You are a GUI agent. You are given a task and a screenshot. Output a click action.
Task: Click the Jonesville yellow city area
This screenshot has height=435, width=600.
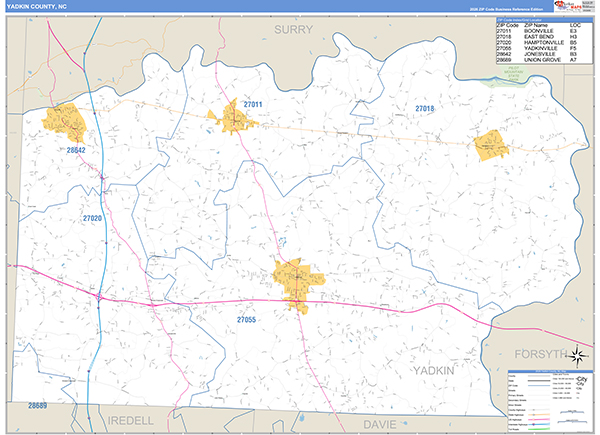tap(64, 121)
